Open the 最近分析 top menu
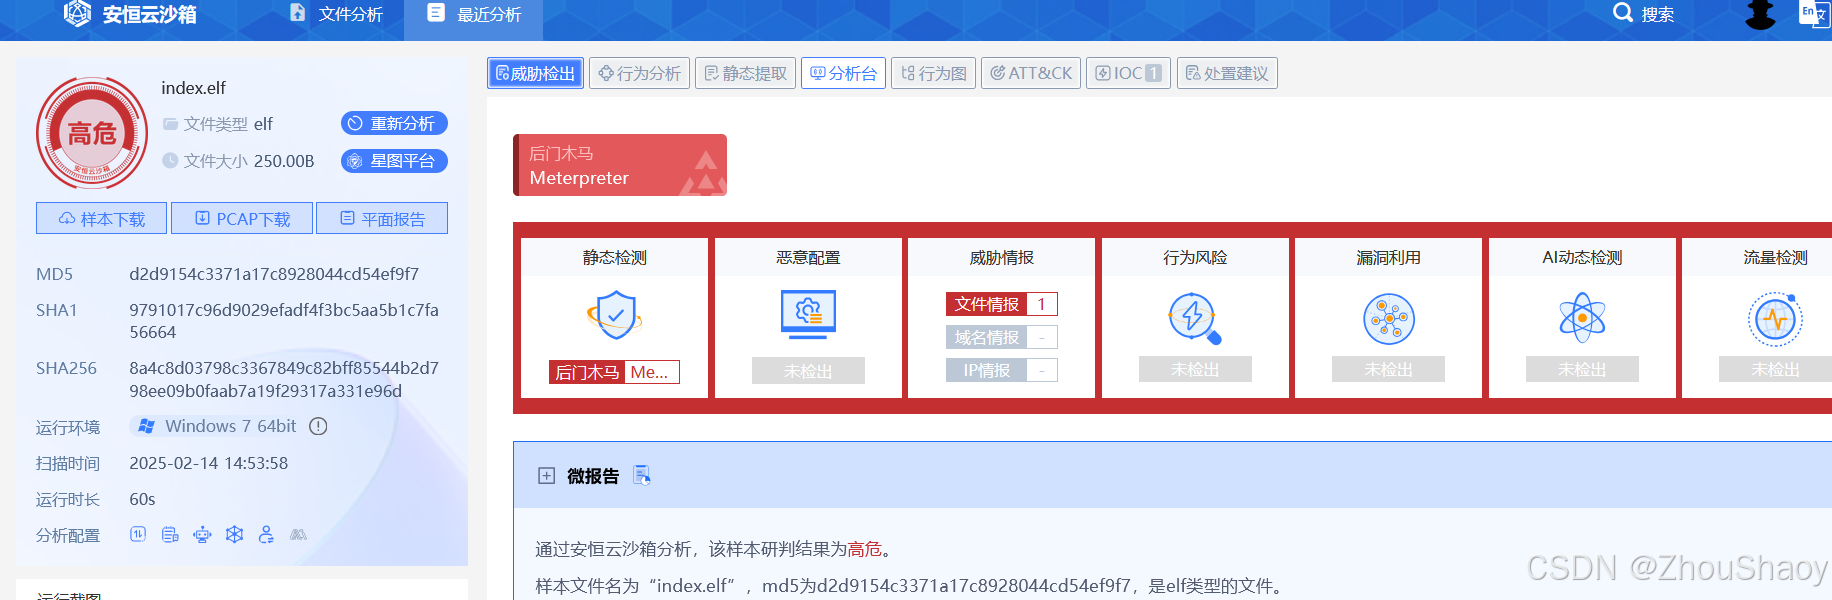Viewport: 1832px width, 600px height. tap(474, 14)
